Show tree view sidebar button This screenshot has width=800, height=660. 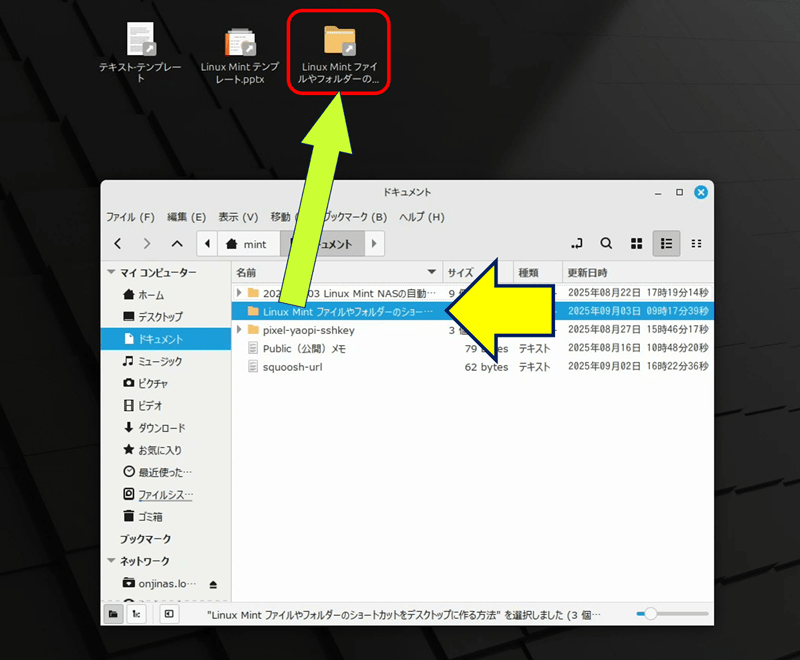pyautogui.click(x=136, y=614)
